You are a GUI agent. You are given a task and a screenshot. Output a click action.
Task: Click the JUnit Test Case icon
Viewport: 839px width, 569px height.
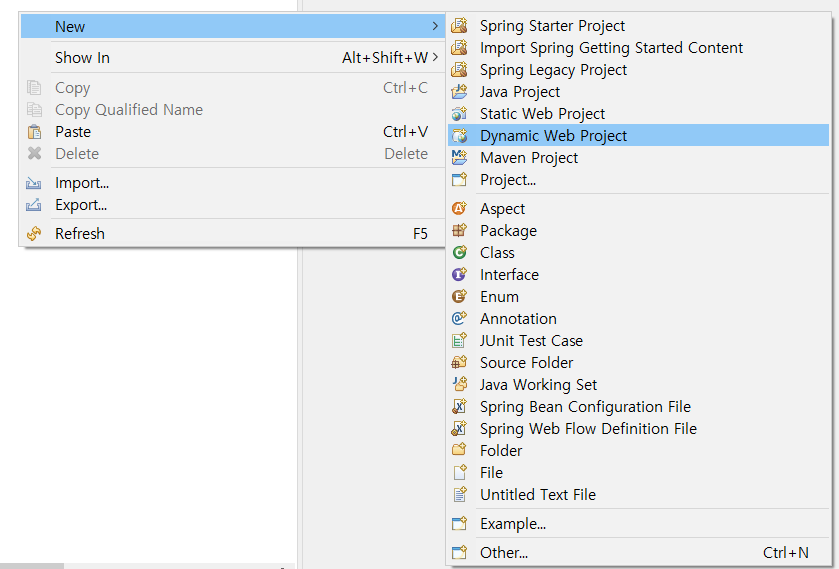pos(459,340)
